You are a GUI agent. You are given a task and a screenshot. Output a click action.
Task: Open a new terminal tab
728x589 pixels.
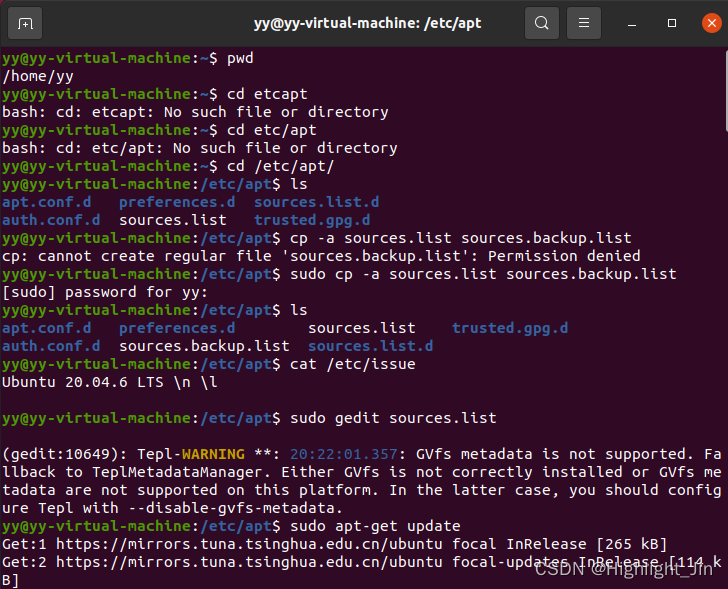point(25,23)
